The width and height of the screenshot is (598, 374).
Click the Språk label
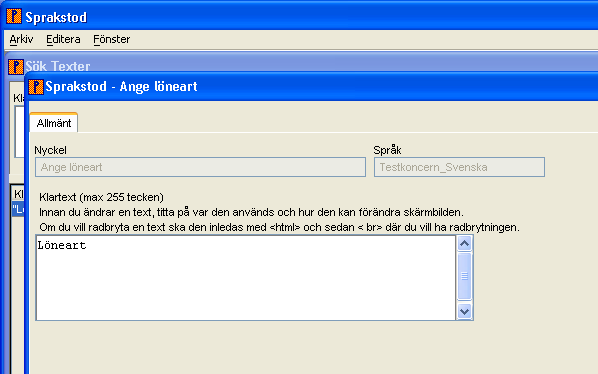click(387, 150)
